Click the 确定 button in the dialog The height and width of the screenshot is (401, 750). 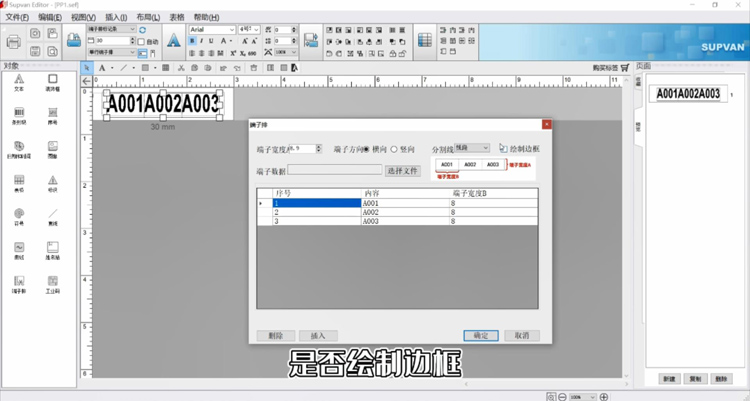pos(480,335)
